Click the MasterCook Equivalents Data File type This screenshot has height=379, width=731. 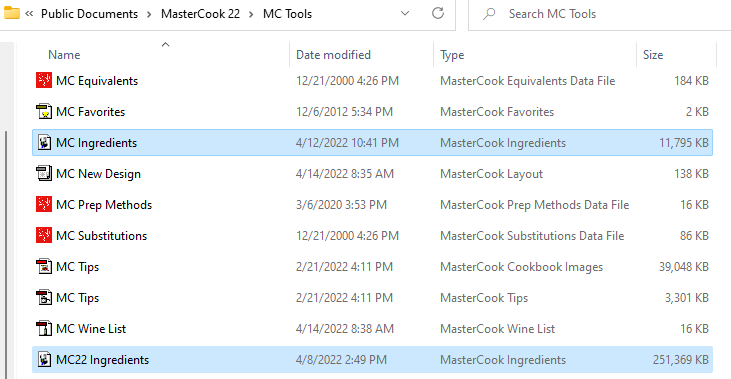[528, 81]
